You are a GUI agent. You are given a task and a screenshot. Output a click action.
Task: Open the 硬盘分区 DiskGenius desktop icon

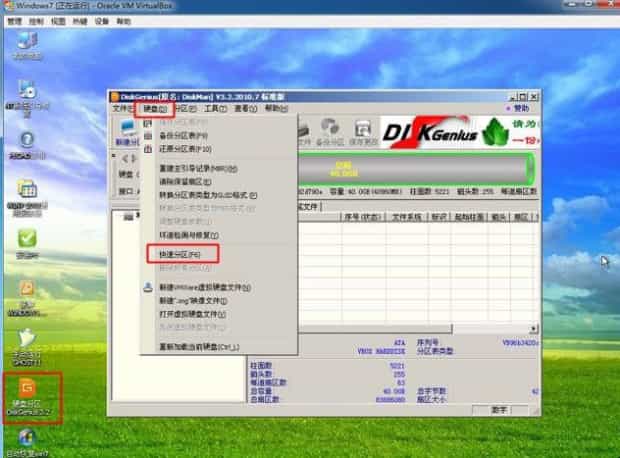[28, 397]
